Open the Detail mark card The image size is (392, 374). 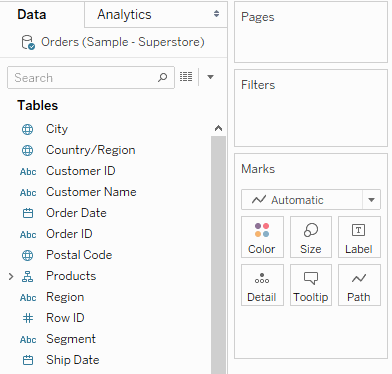262,285
